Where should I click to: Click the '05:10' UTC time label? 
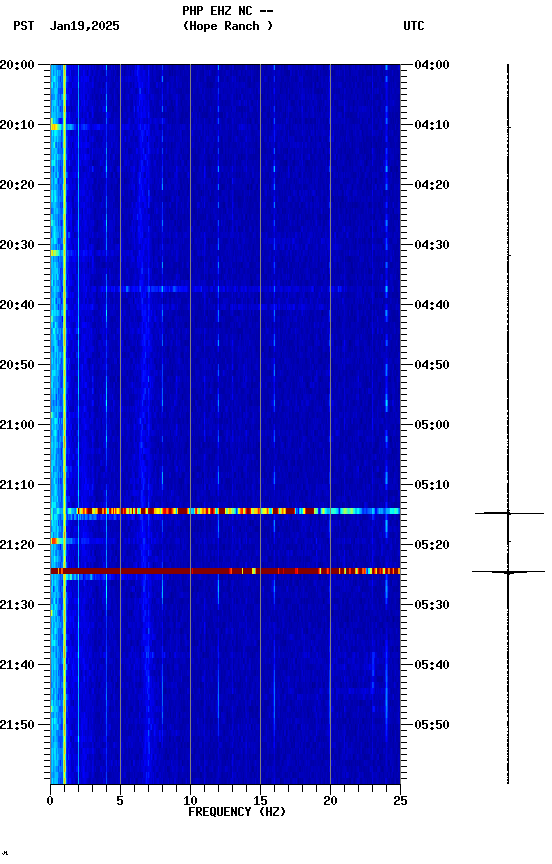pos(432,485)
